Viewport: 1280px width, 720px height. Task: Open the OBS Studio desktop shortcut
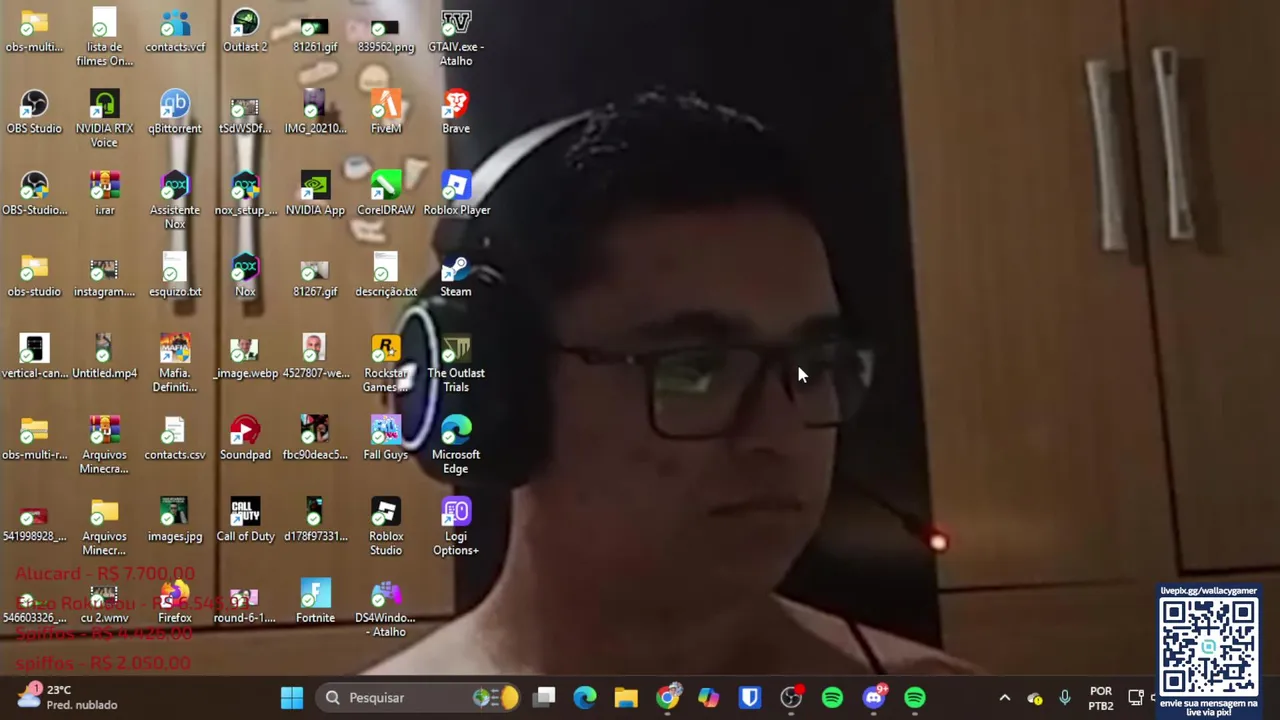[x=34, y=112]
